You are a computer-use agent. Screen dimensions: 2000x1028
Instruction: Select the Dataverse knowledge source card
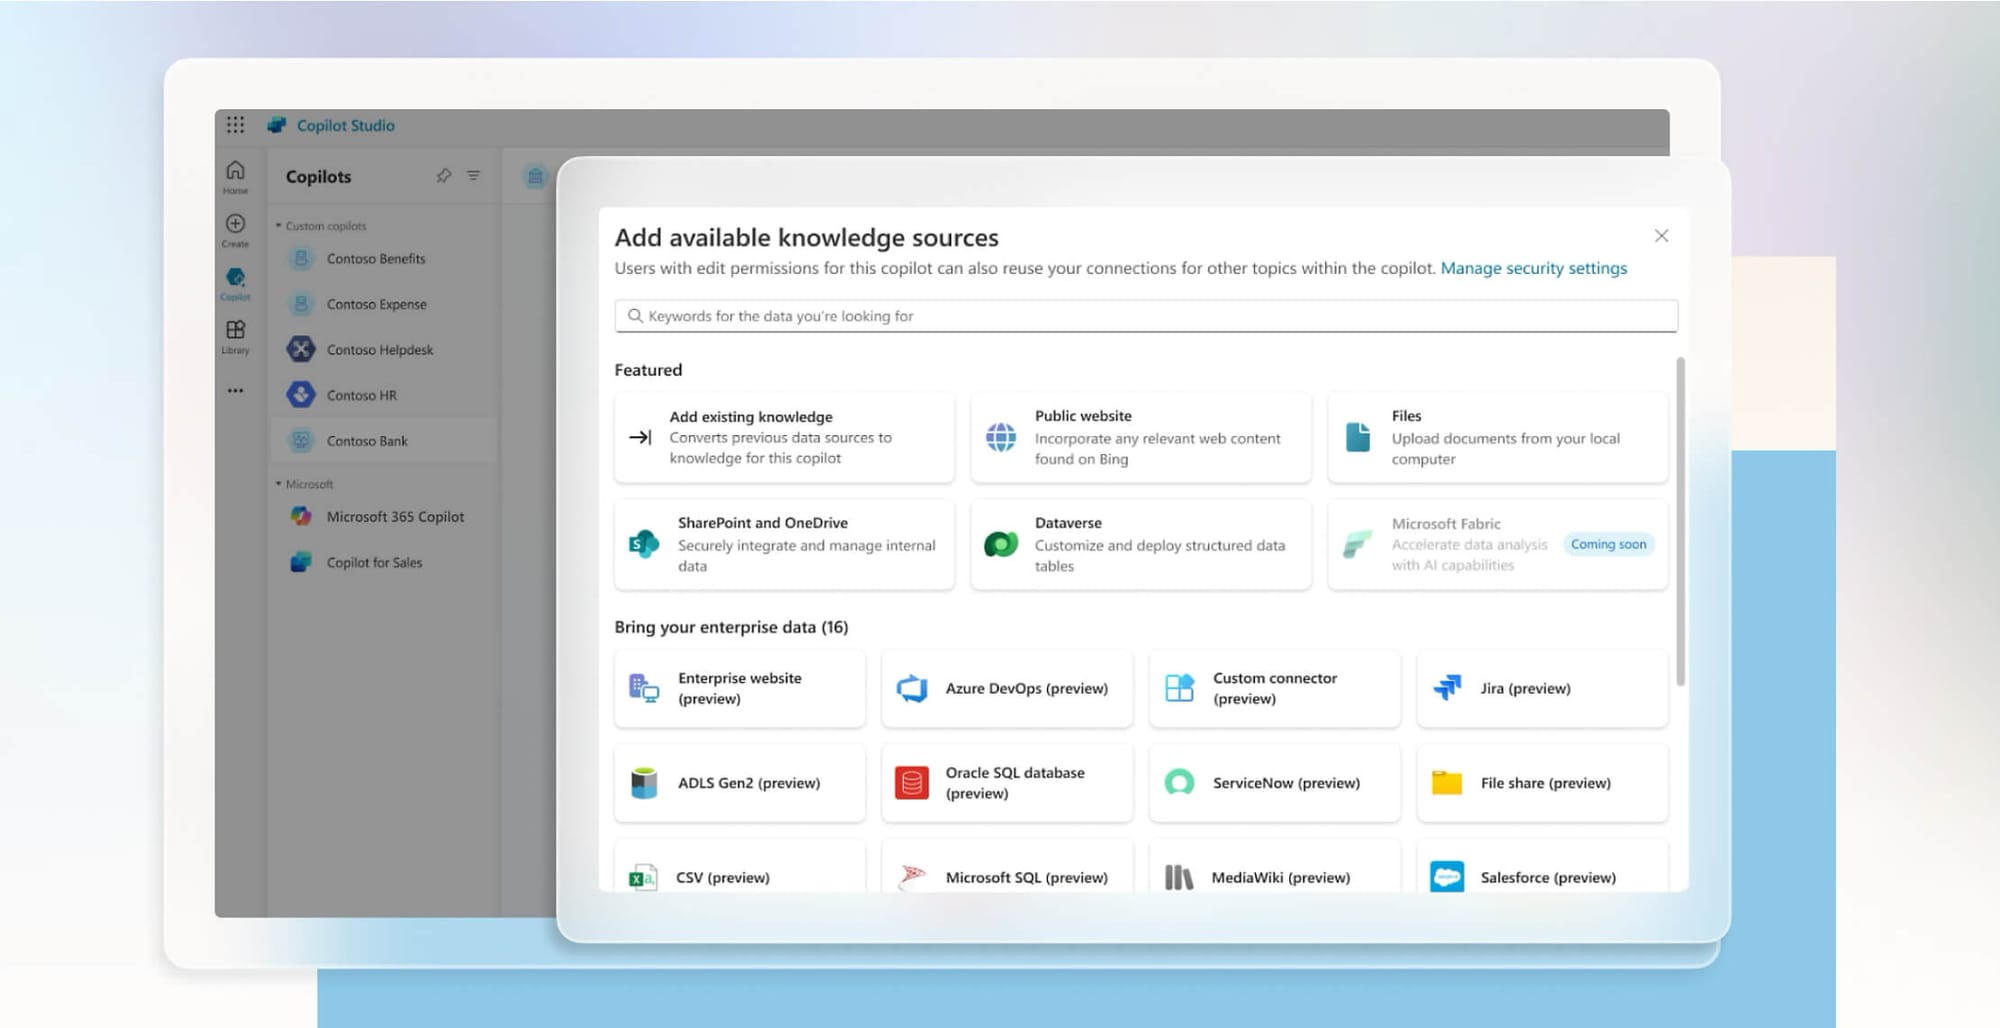click(x=1139, y=544)
